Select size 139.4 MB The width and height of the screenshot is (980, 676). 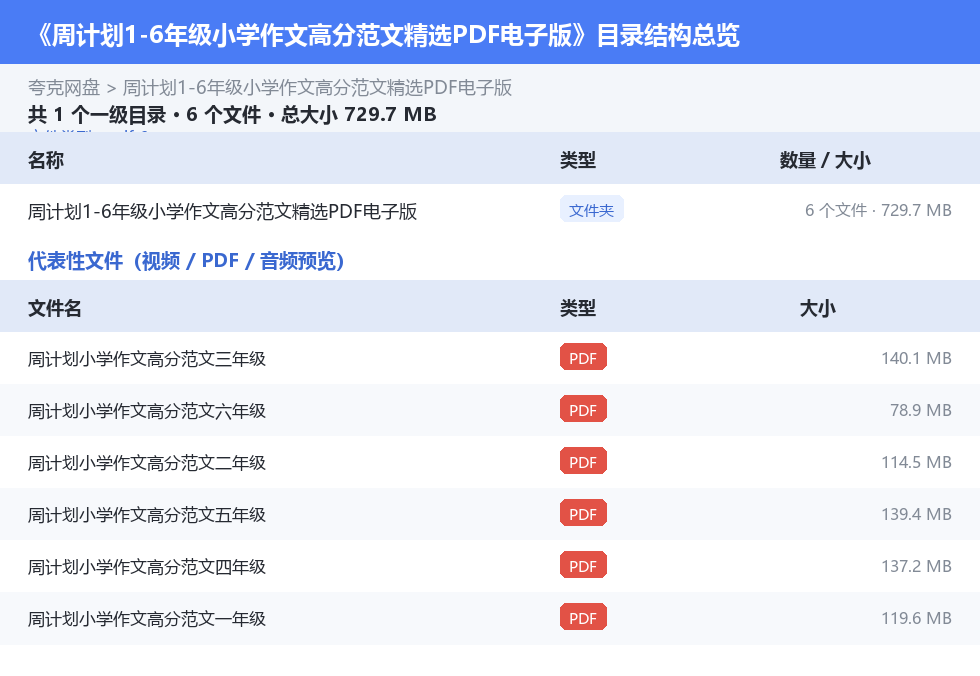[916, 514]
